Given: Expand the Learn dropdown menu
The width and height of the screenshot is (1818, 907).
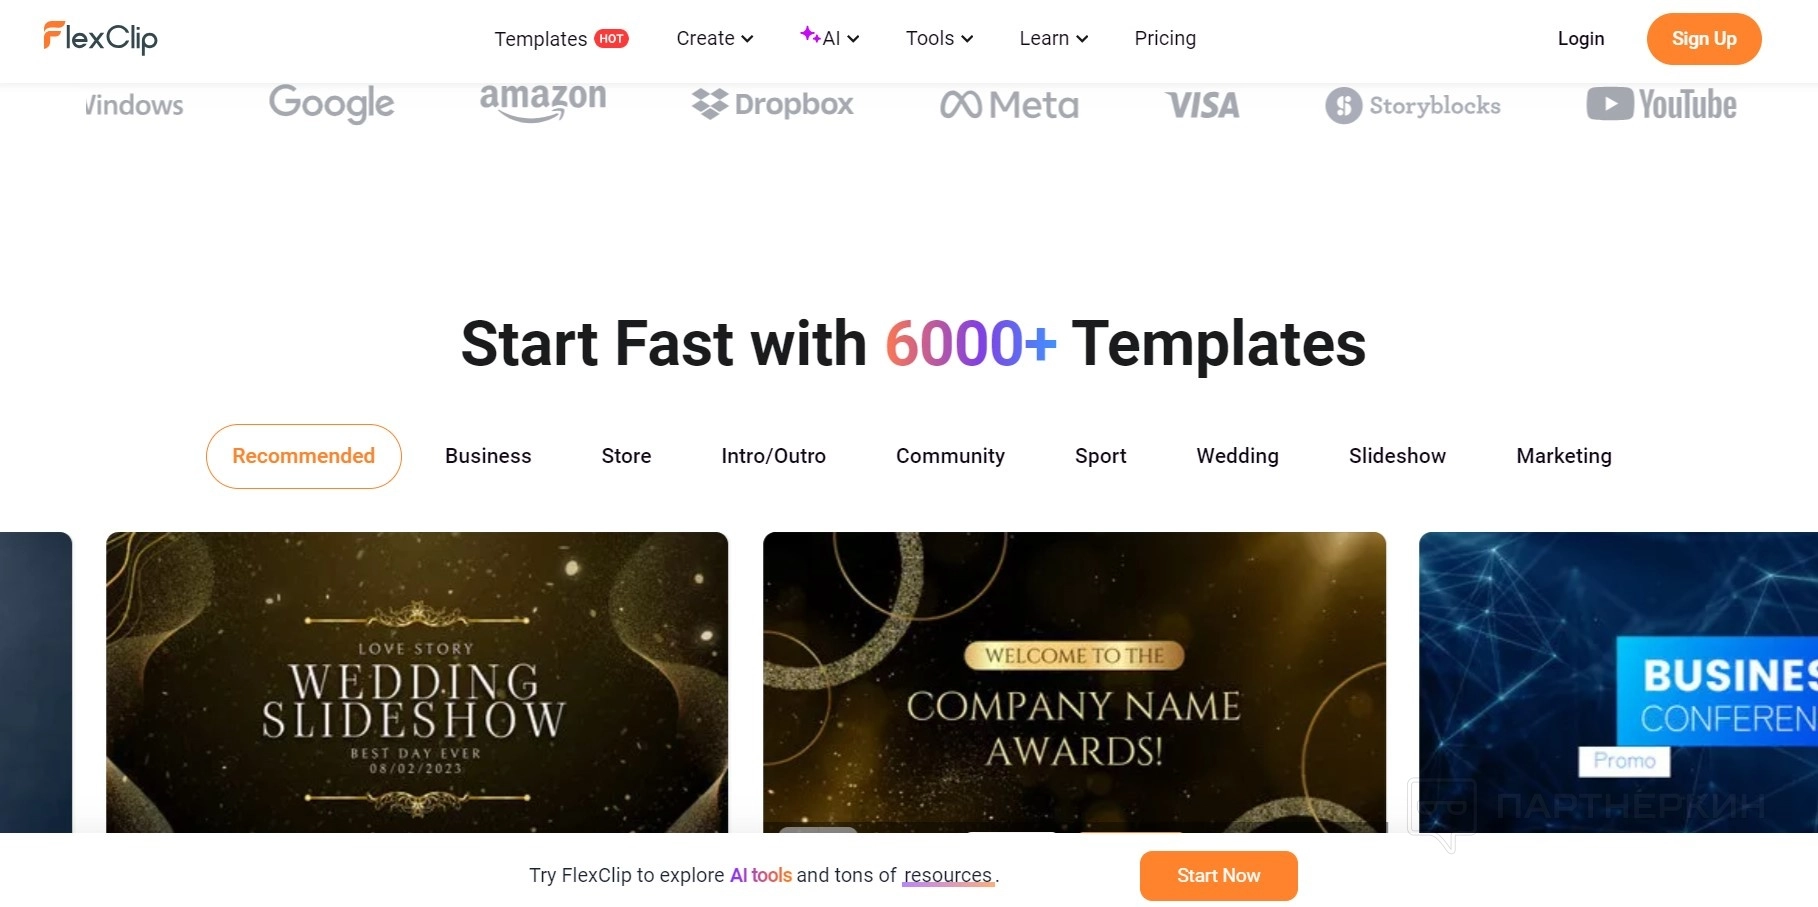Looking at the screenshot, I should tap(1053, 38).
